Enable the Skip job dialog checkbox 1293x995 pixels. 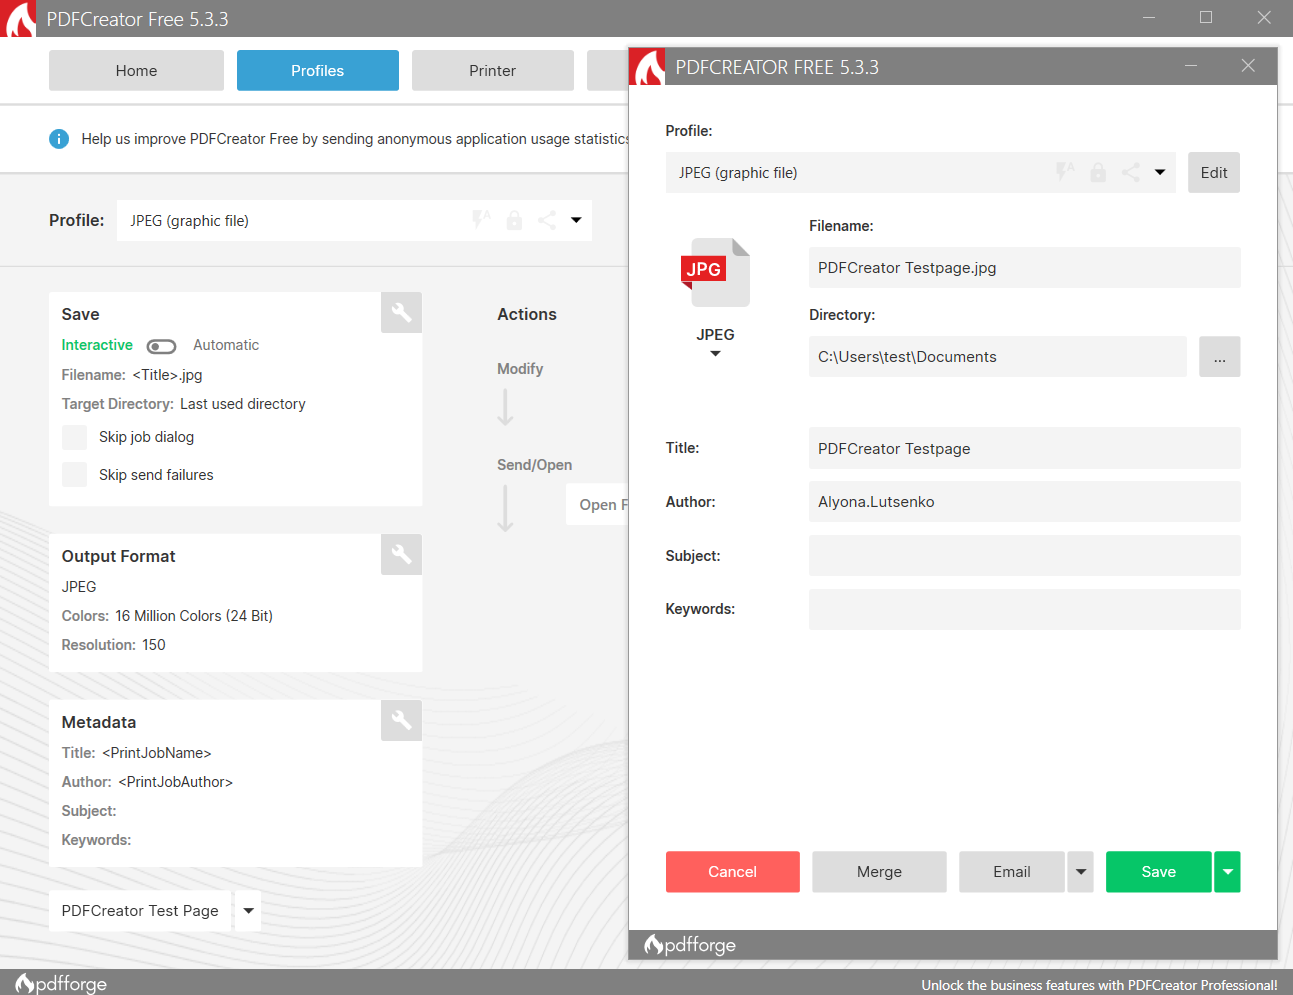tap(74, 437)
